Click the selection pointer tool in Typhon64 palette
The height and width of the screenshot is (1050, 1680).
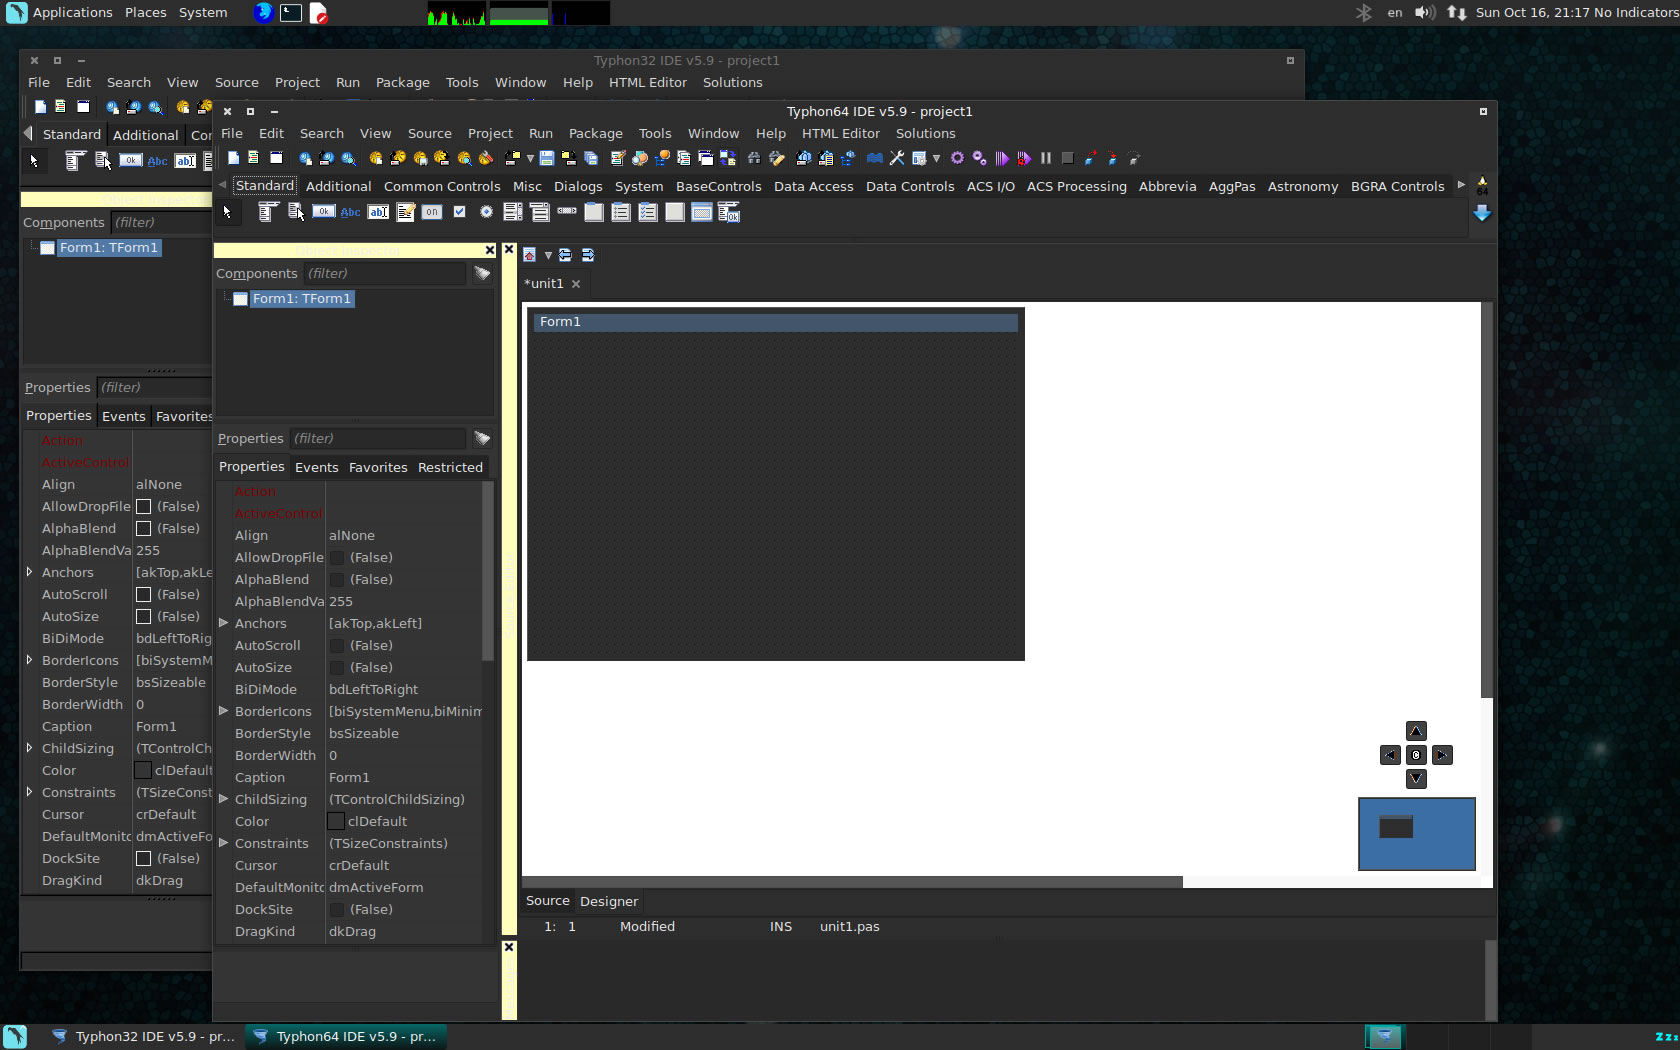(227, 212)
